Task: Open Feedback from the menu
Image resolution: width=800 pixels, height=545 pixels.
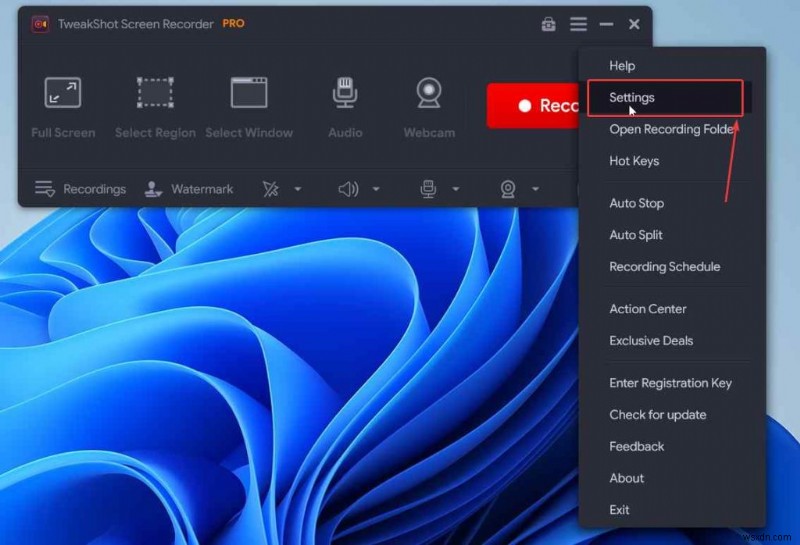Action: pos(637,447)
